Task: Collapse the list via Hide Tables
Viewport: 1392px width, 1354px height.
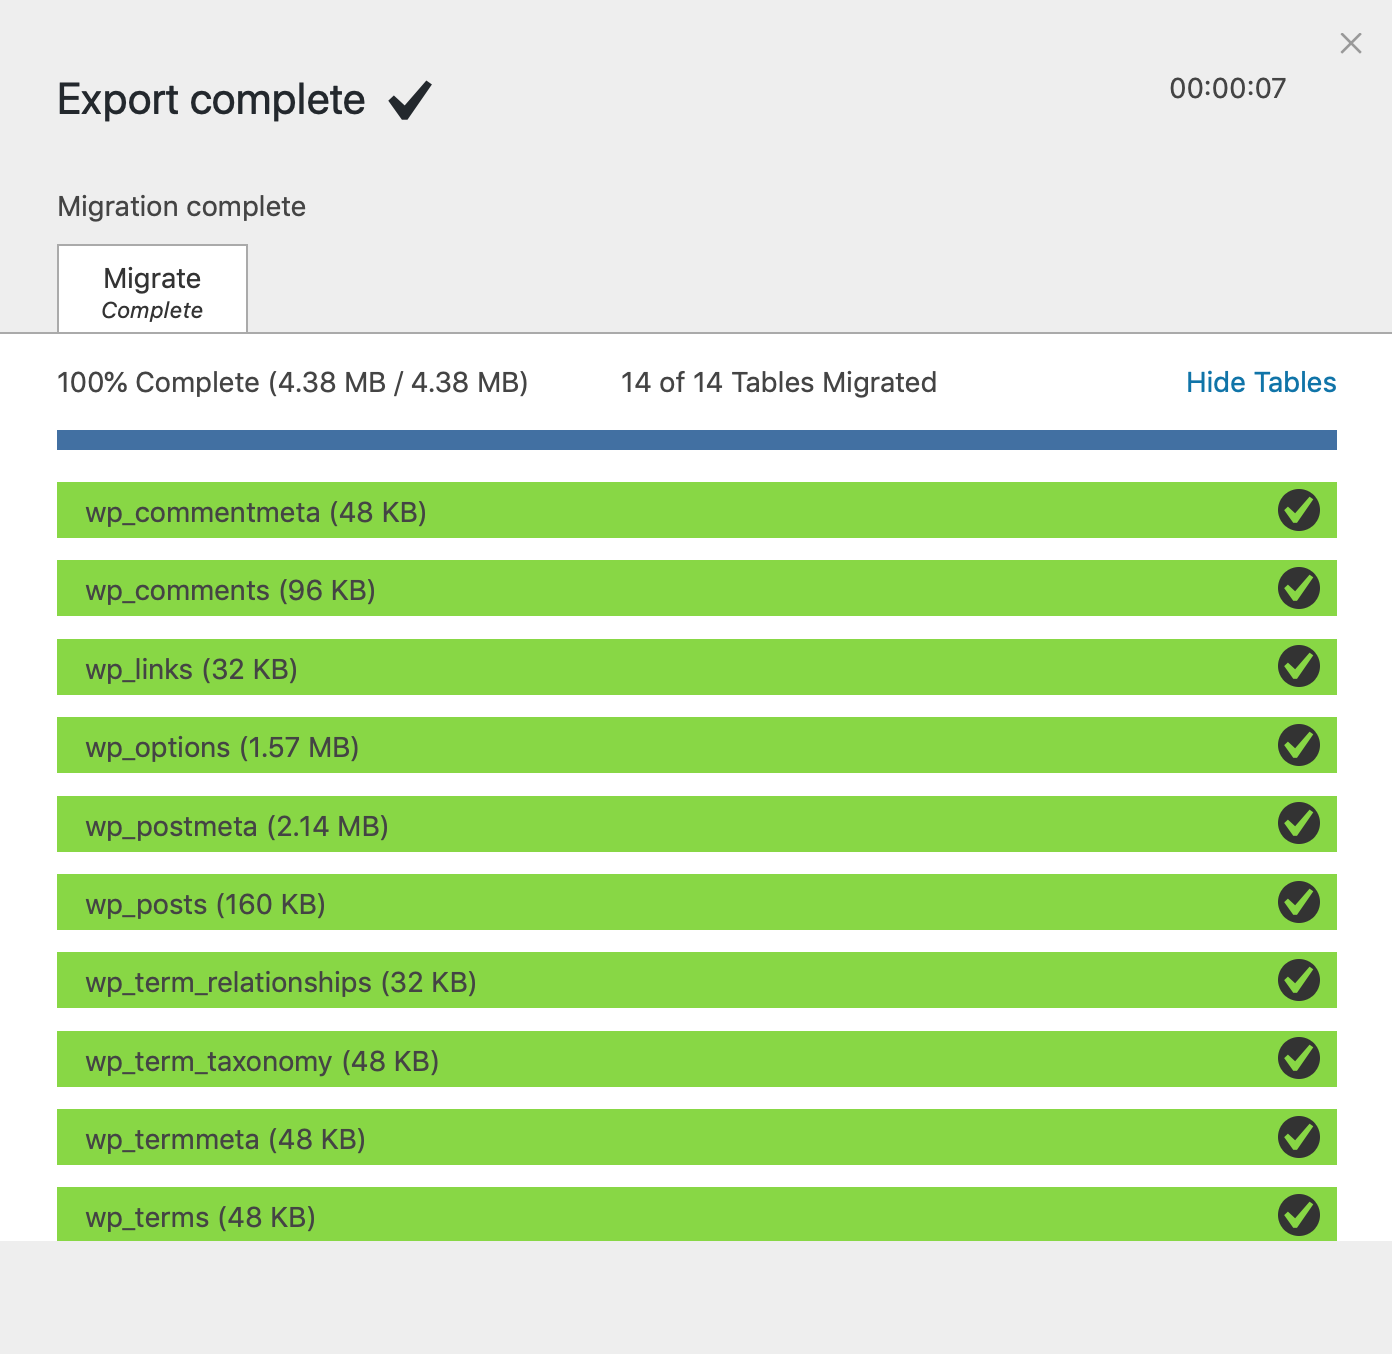Action: 1260,382
